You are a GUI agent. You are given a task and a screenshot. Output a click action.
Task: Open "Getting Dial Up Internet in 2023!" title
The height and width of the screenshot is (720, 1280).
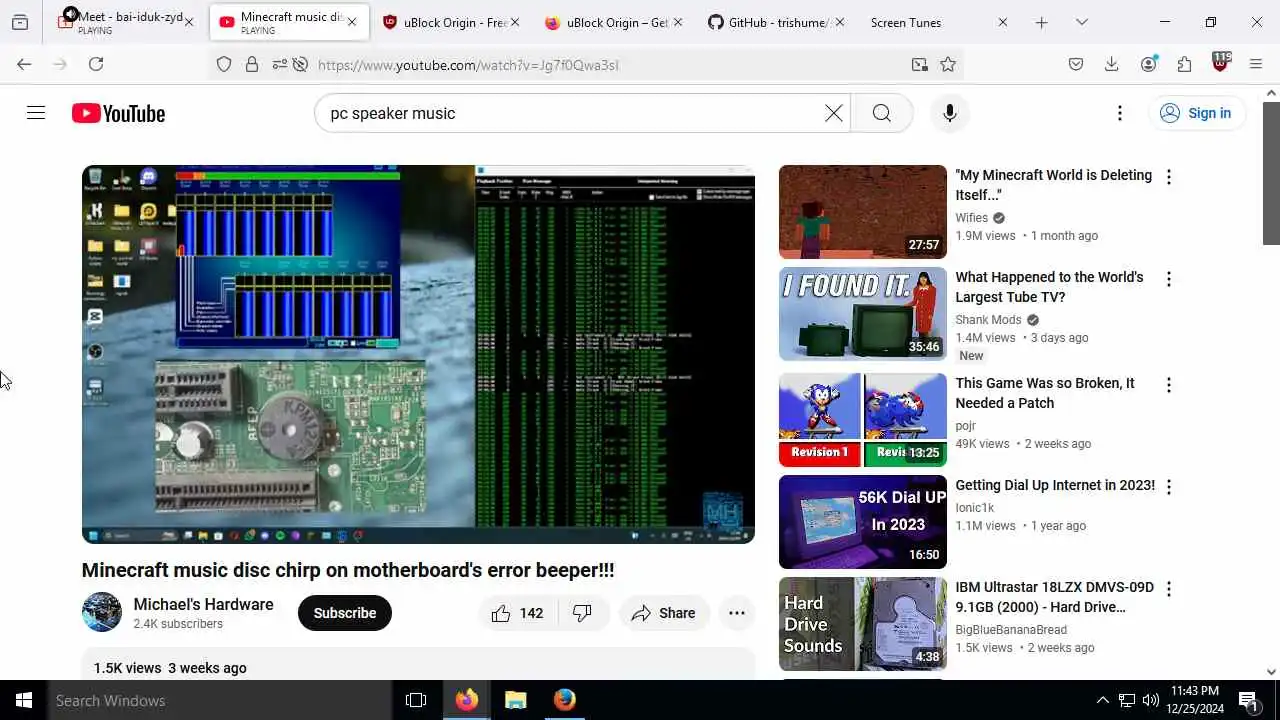point(1055,485)
